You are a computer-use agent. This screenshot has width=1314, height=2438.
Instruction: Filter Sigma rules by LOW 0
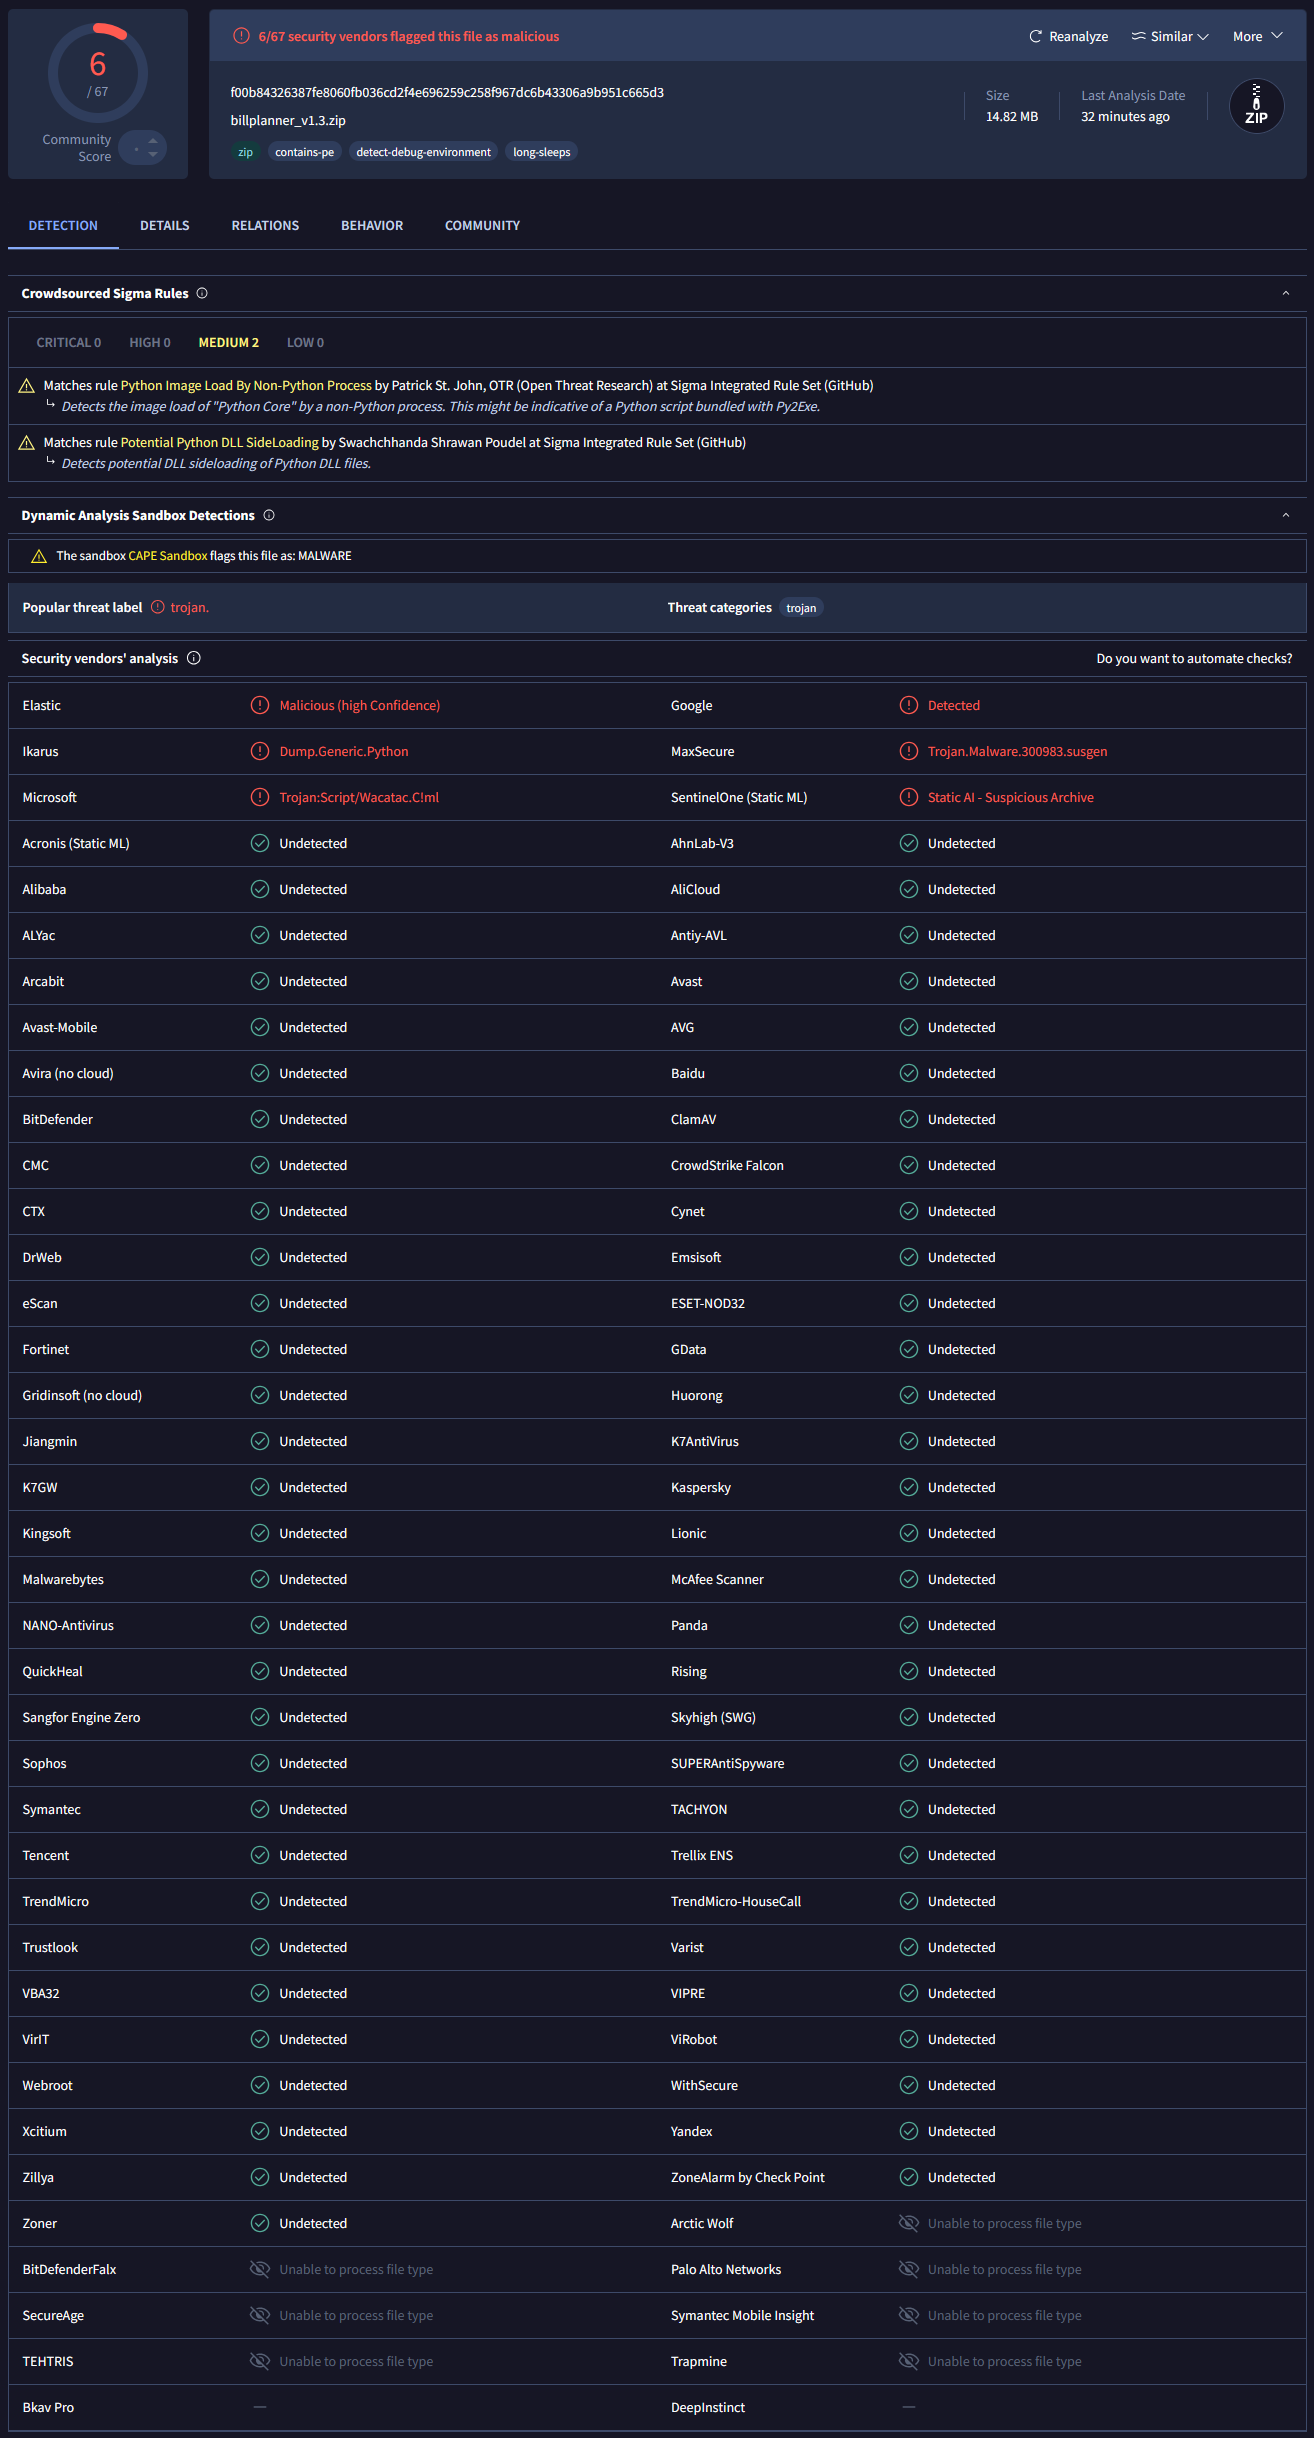[x=305, y=342]
